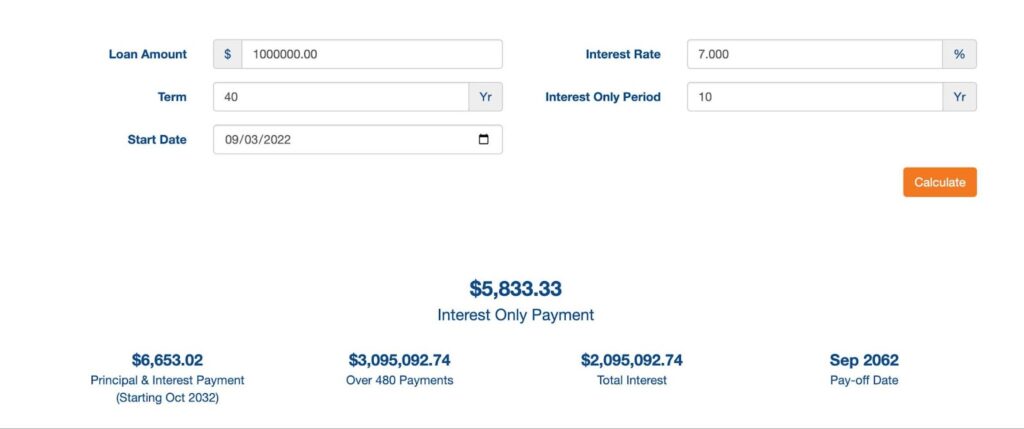Click the Start Date label
The height and width of the screenshot is (429, 1024).
coord(157,140)
